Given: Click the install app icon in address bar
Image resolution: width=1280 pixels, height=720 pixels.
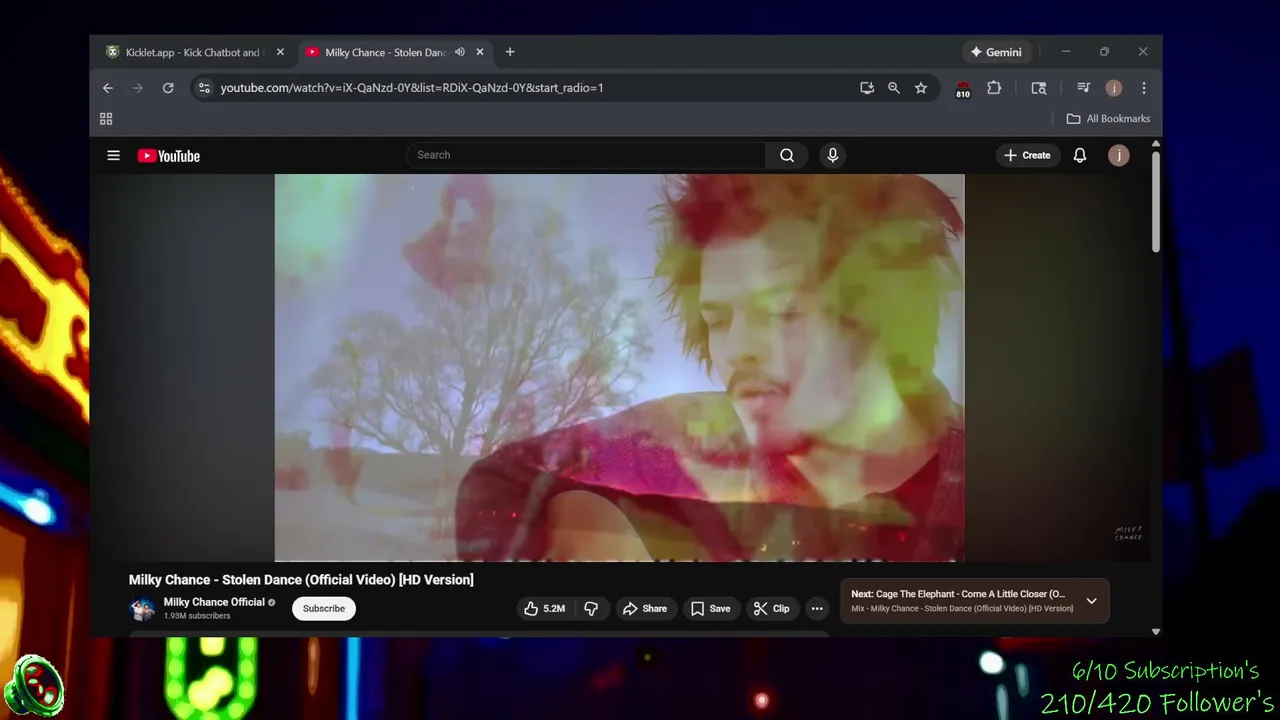Looking at the screenshot, I should click(x=867, y=88).
